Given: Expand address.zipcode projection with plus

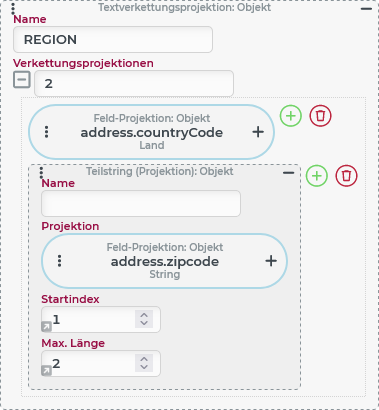Looking at the screenshot, I should (x=271, y=261).
